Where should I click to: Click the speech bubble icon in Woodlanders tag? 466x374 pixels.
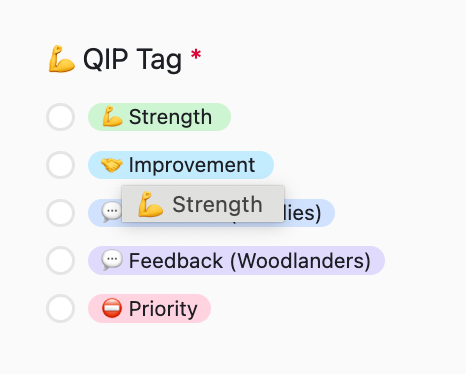112,260
